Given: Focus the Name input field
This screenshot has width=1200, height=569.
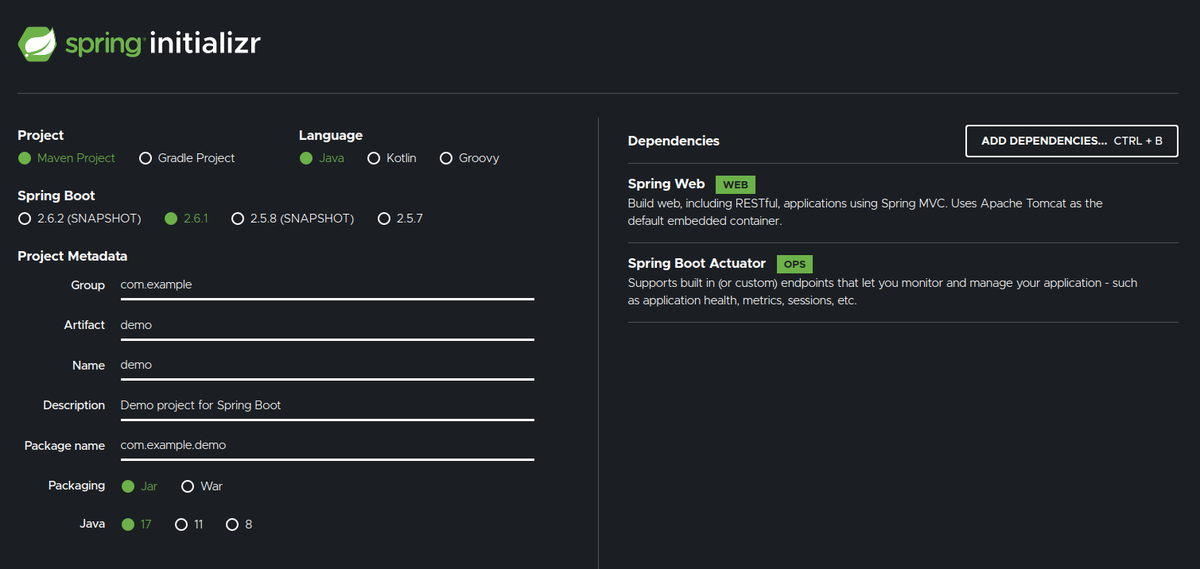Looking at the screenshot, I should click(x=326, y=365).
